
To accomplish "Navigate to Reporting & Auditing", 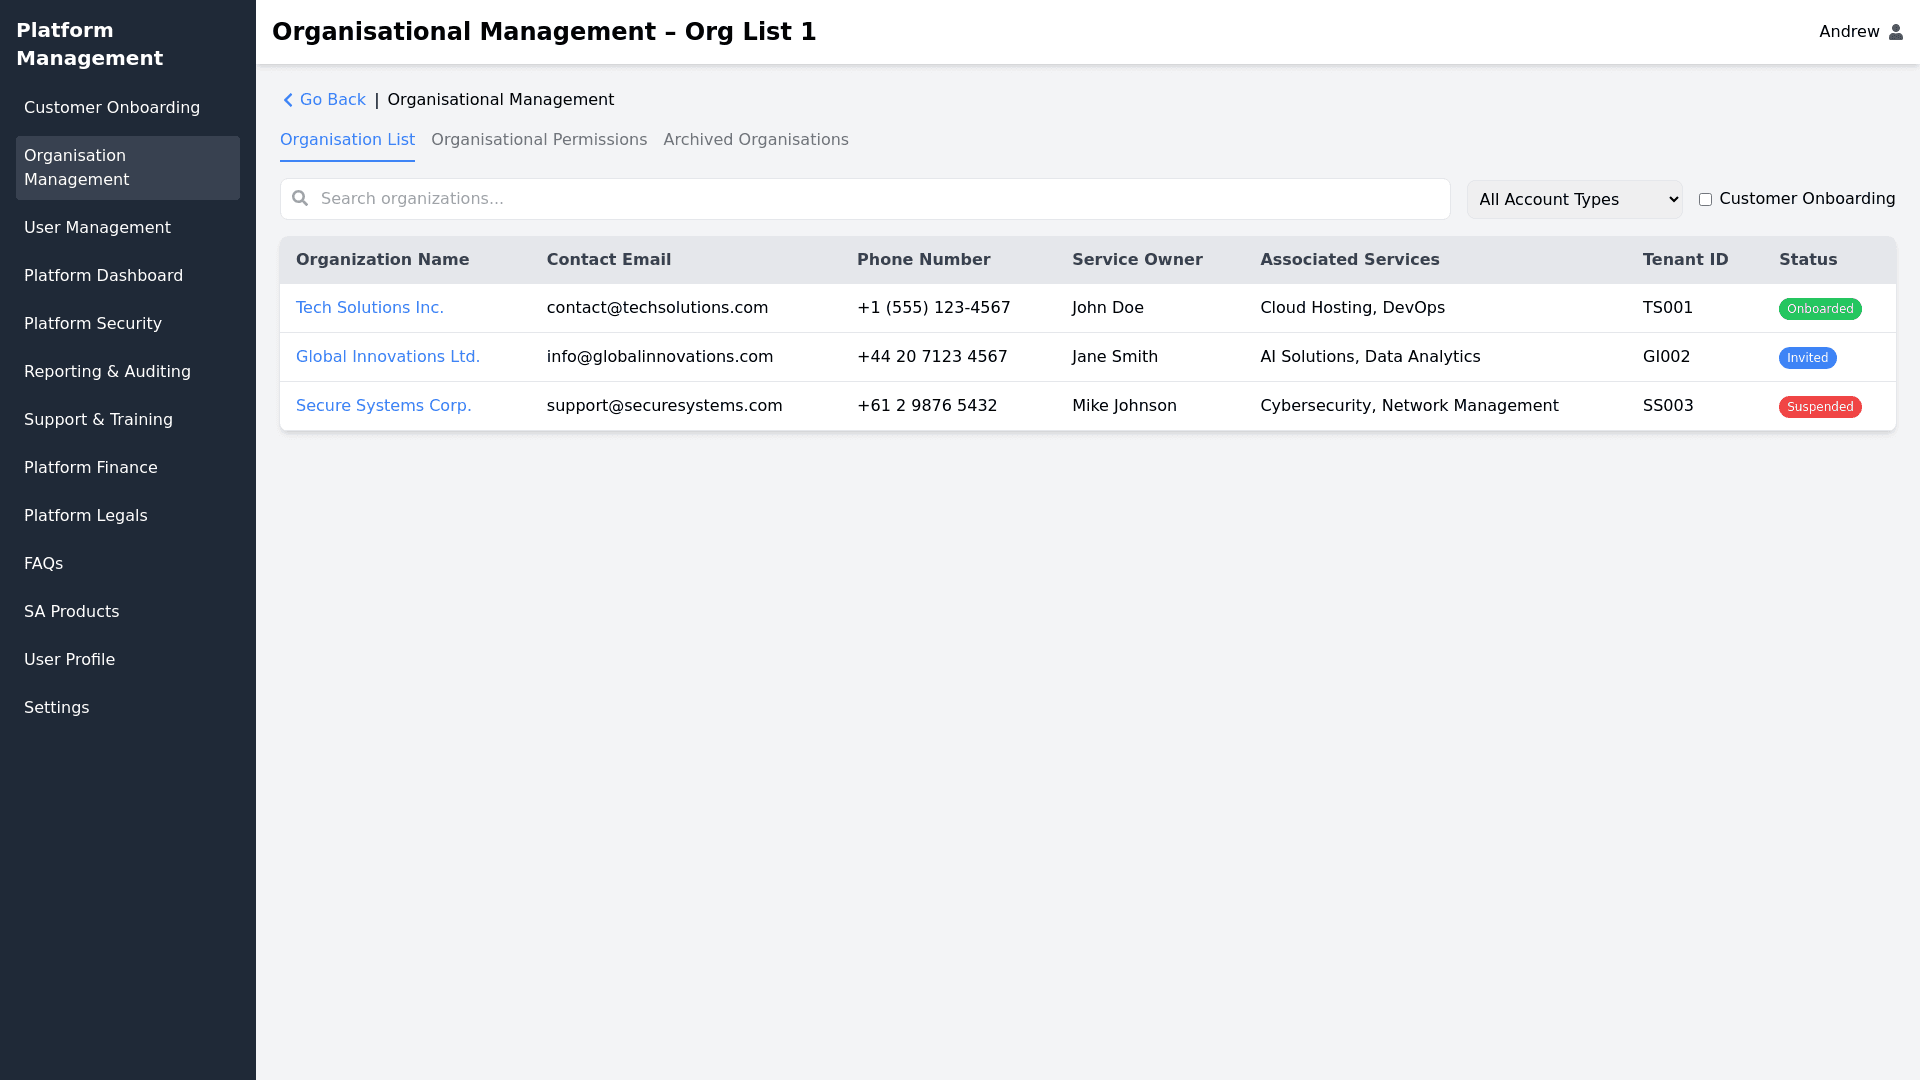I will 107,372.
